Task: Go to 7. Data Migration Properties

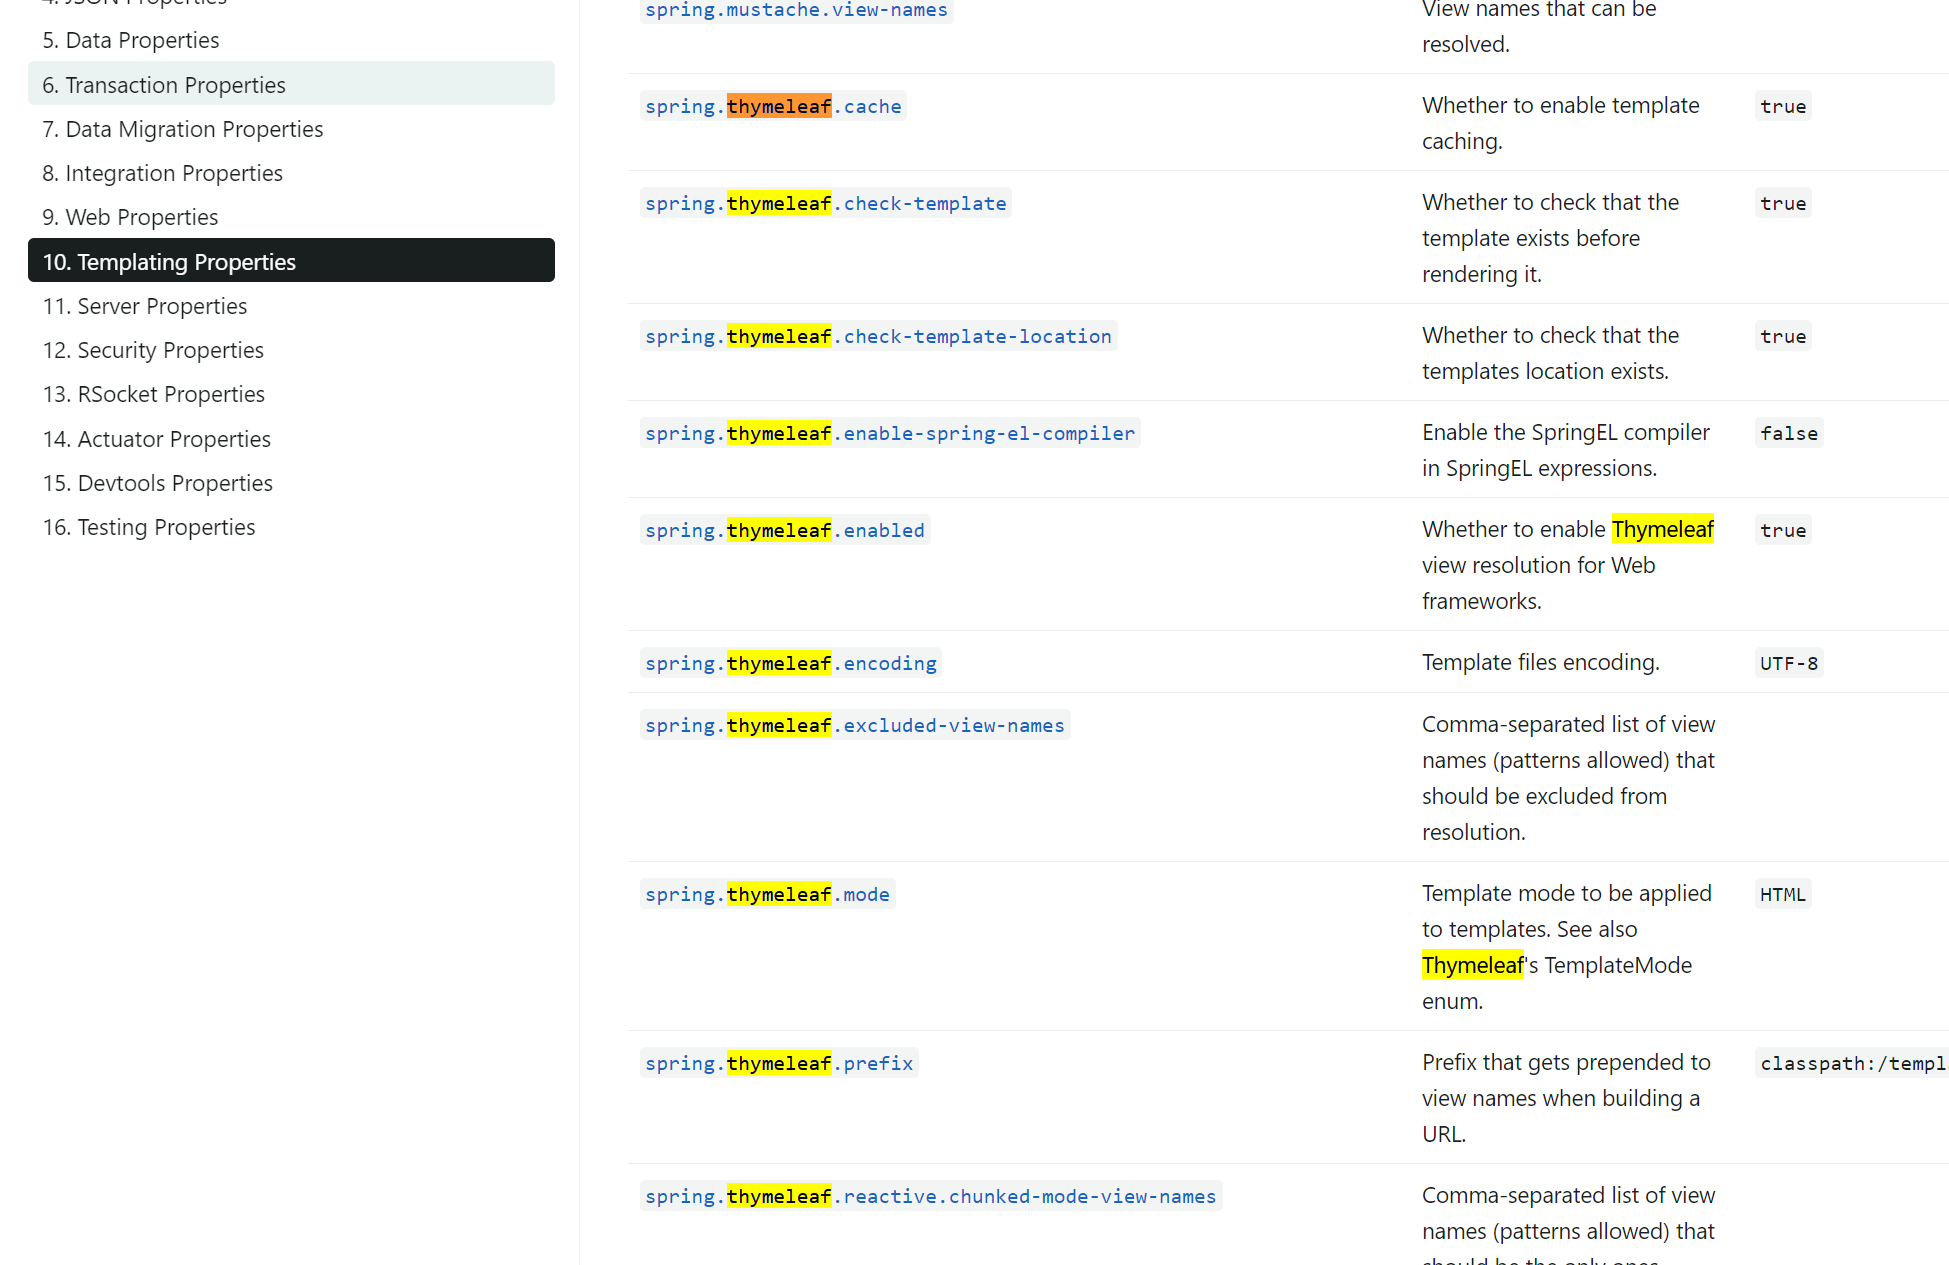Action: coord(182,129)
